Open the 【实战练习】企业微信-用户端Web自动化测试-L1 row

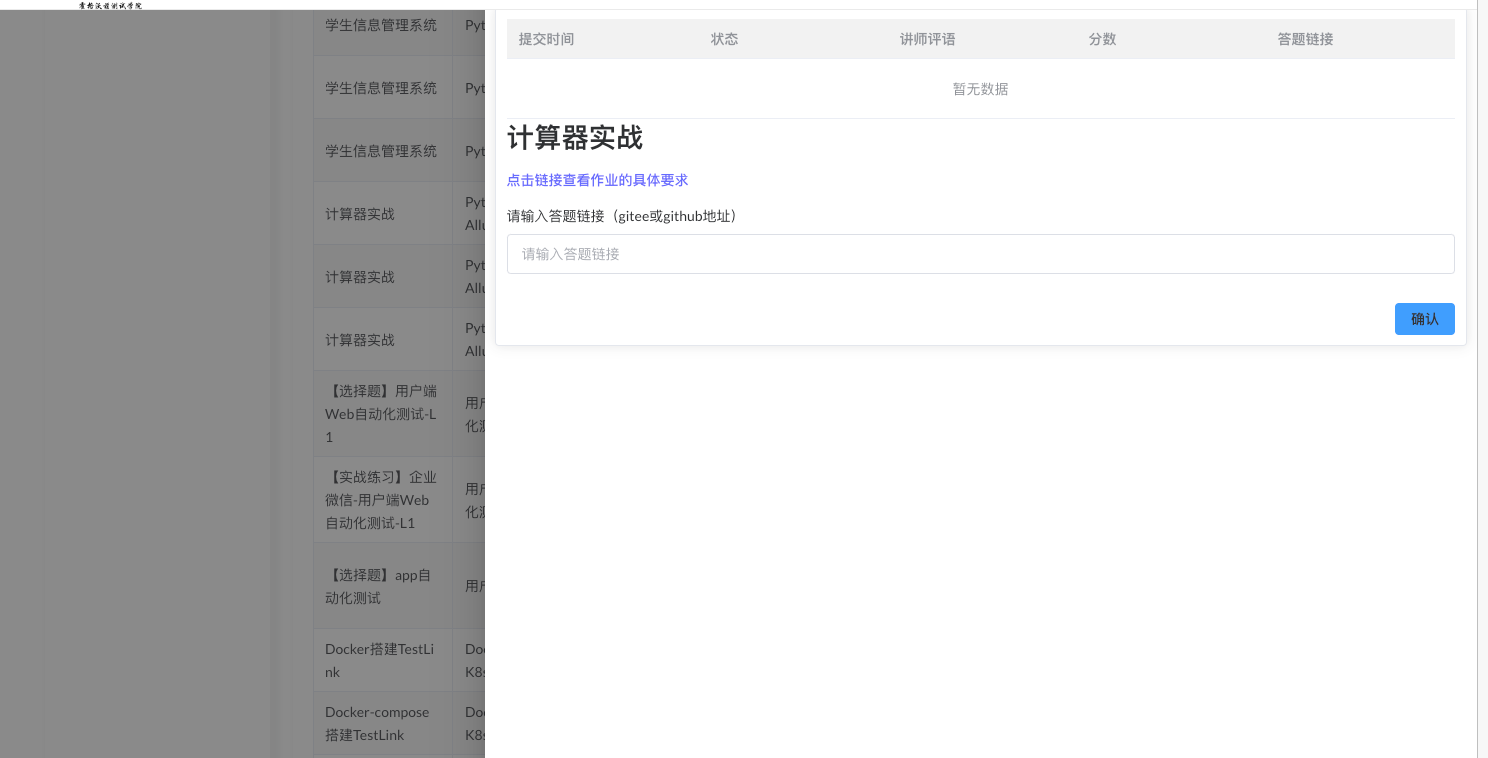click(381, 500)
